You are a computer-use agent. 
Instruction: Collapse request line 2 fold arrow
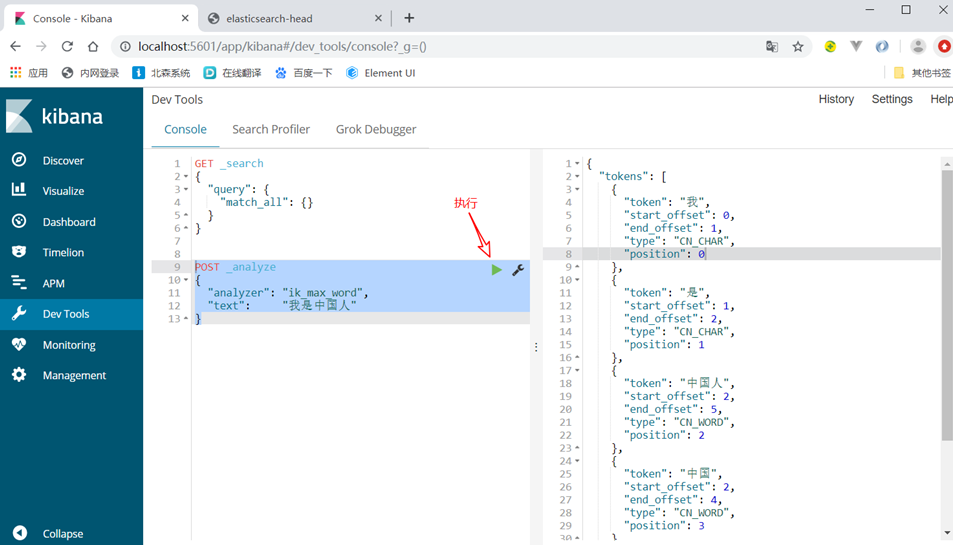185,177
